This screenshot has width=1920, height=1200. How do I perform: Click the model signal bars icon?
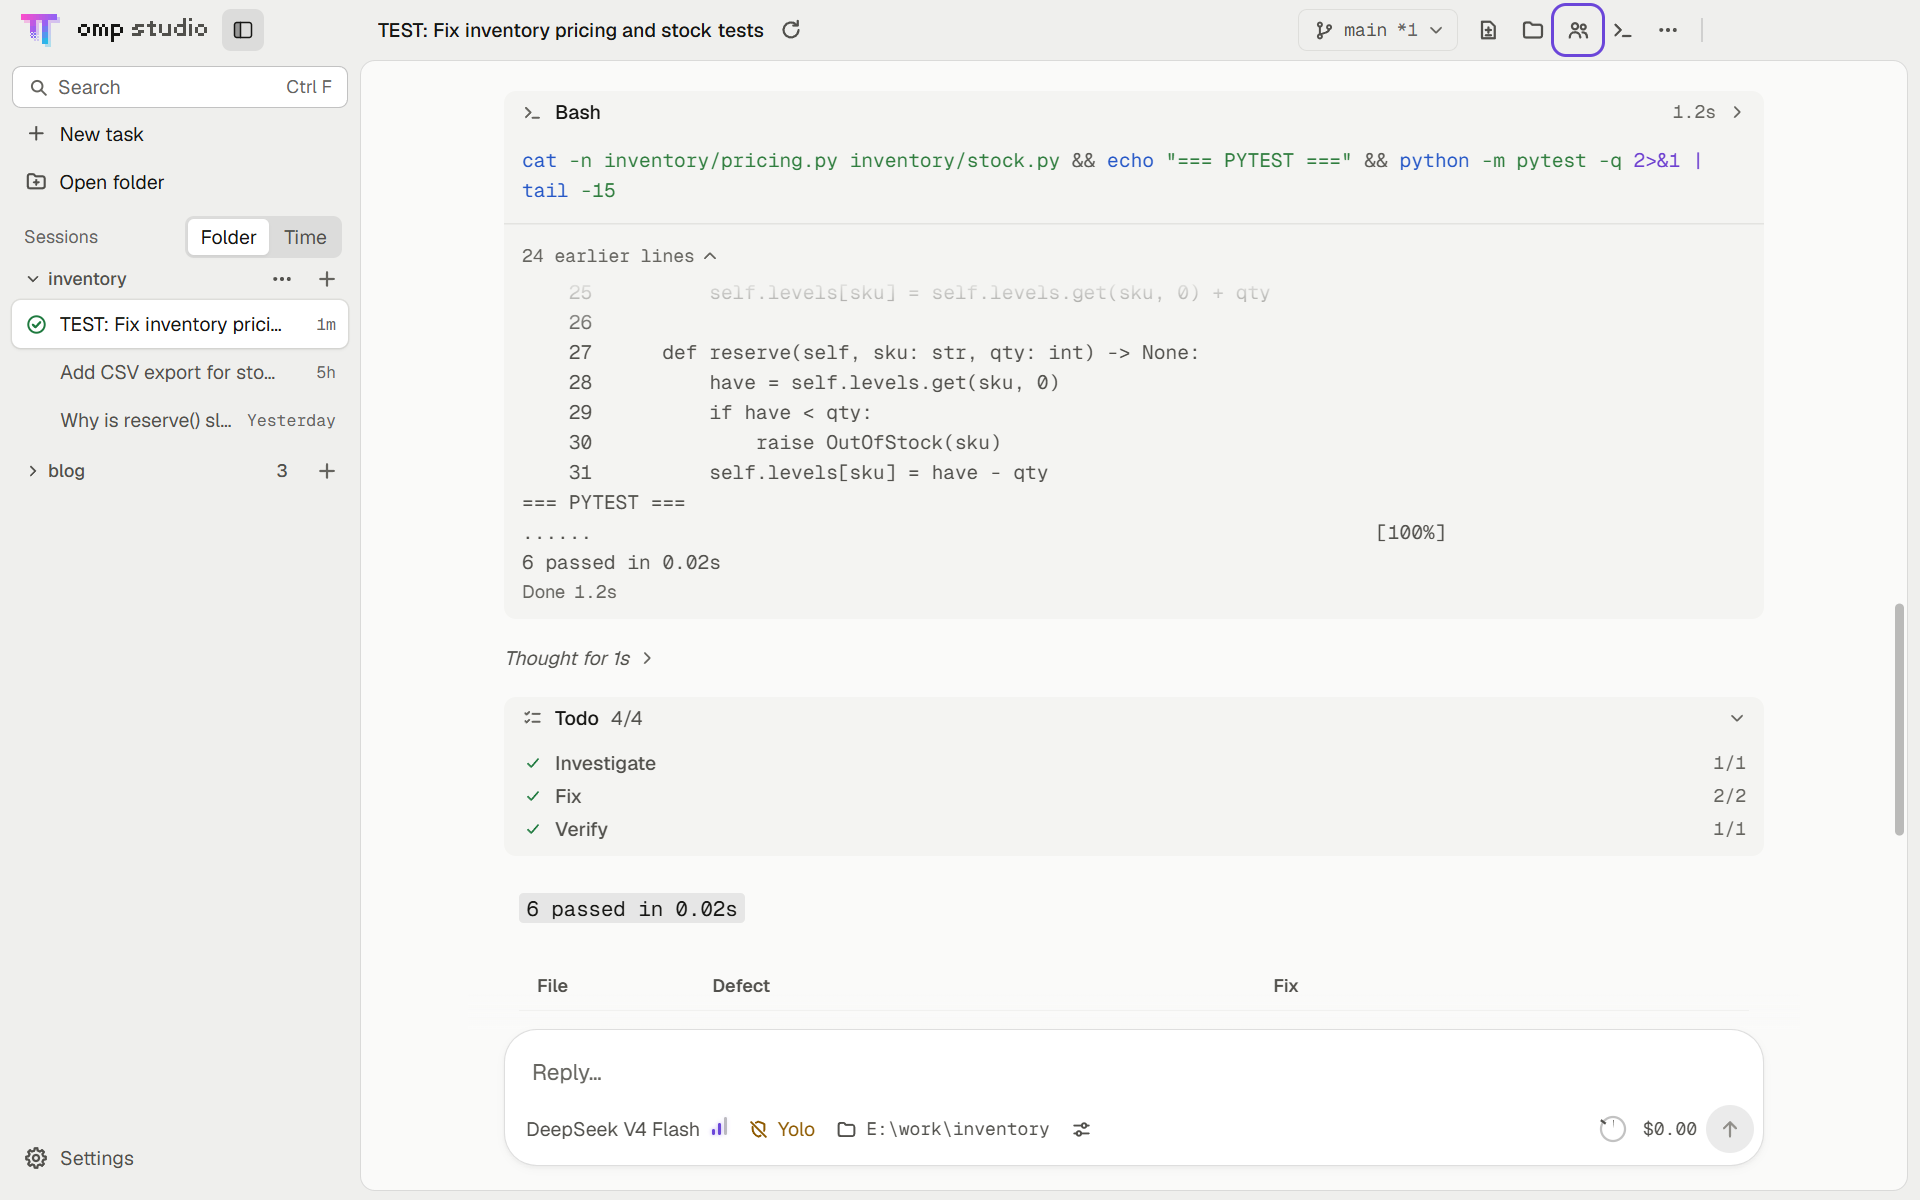click(719, 1128)
